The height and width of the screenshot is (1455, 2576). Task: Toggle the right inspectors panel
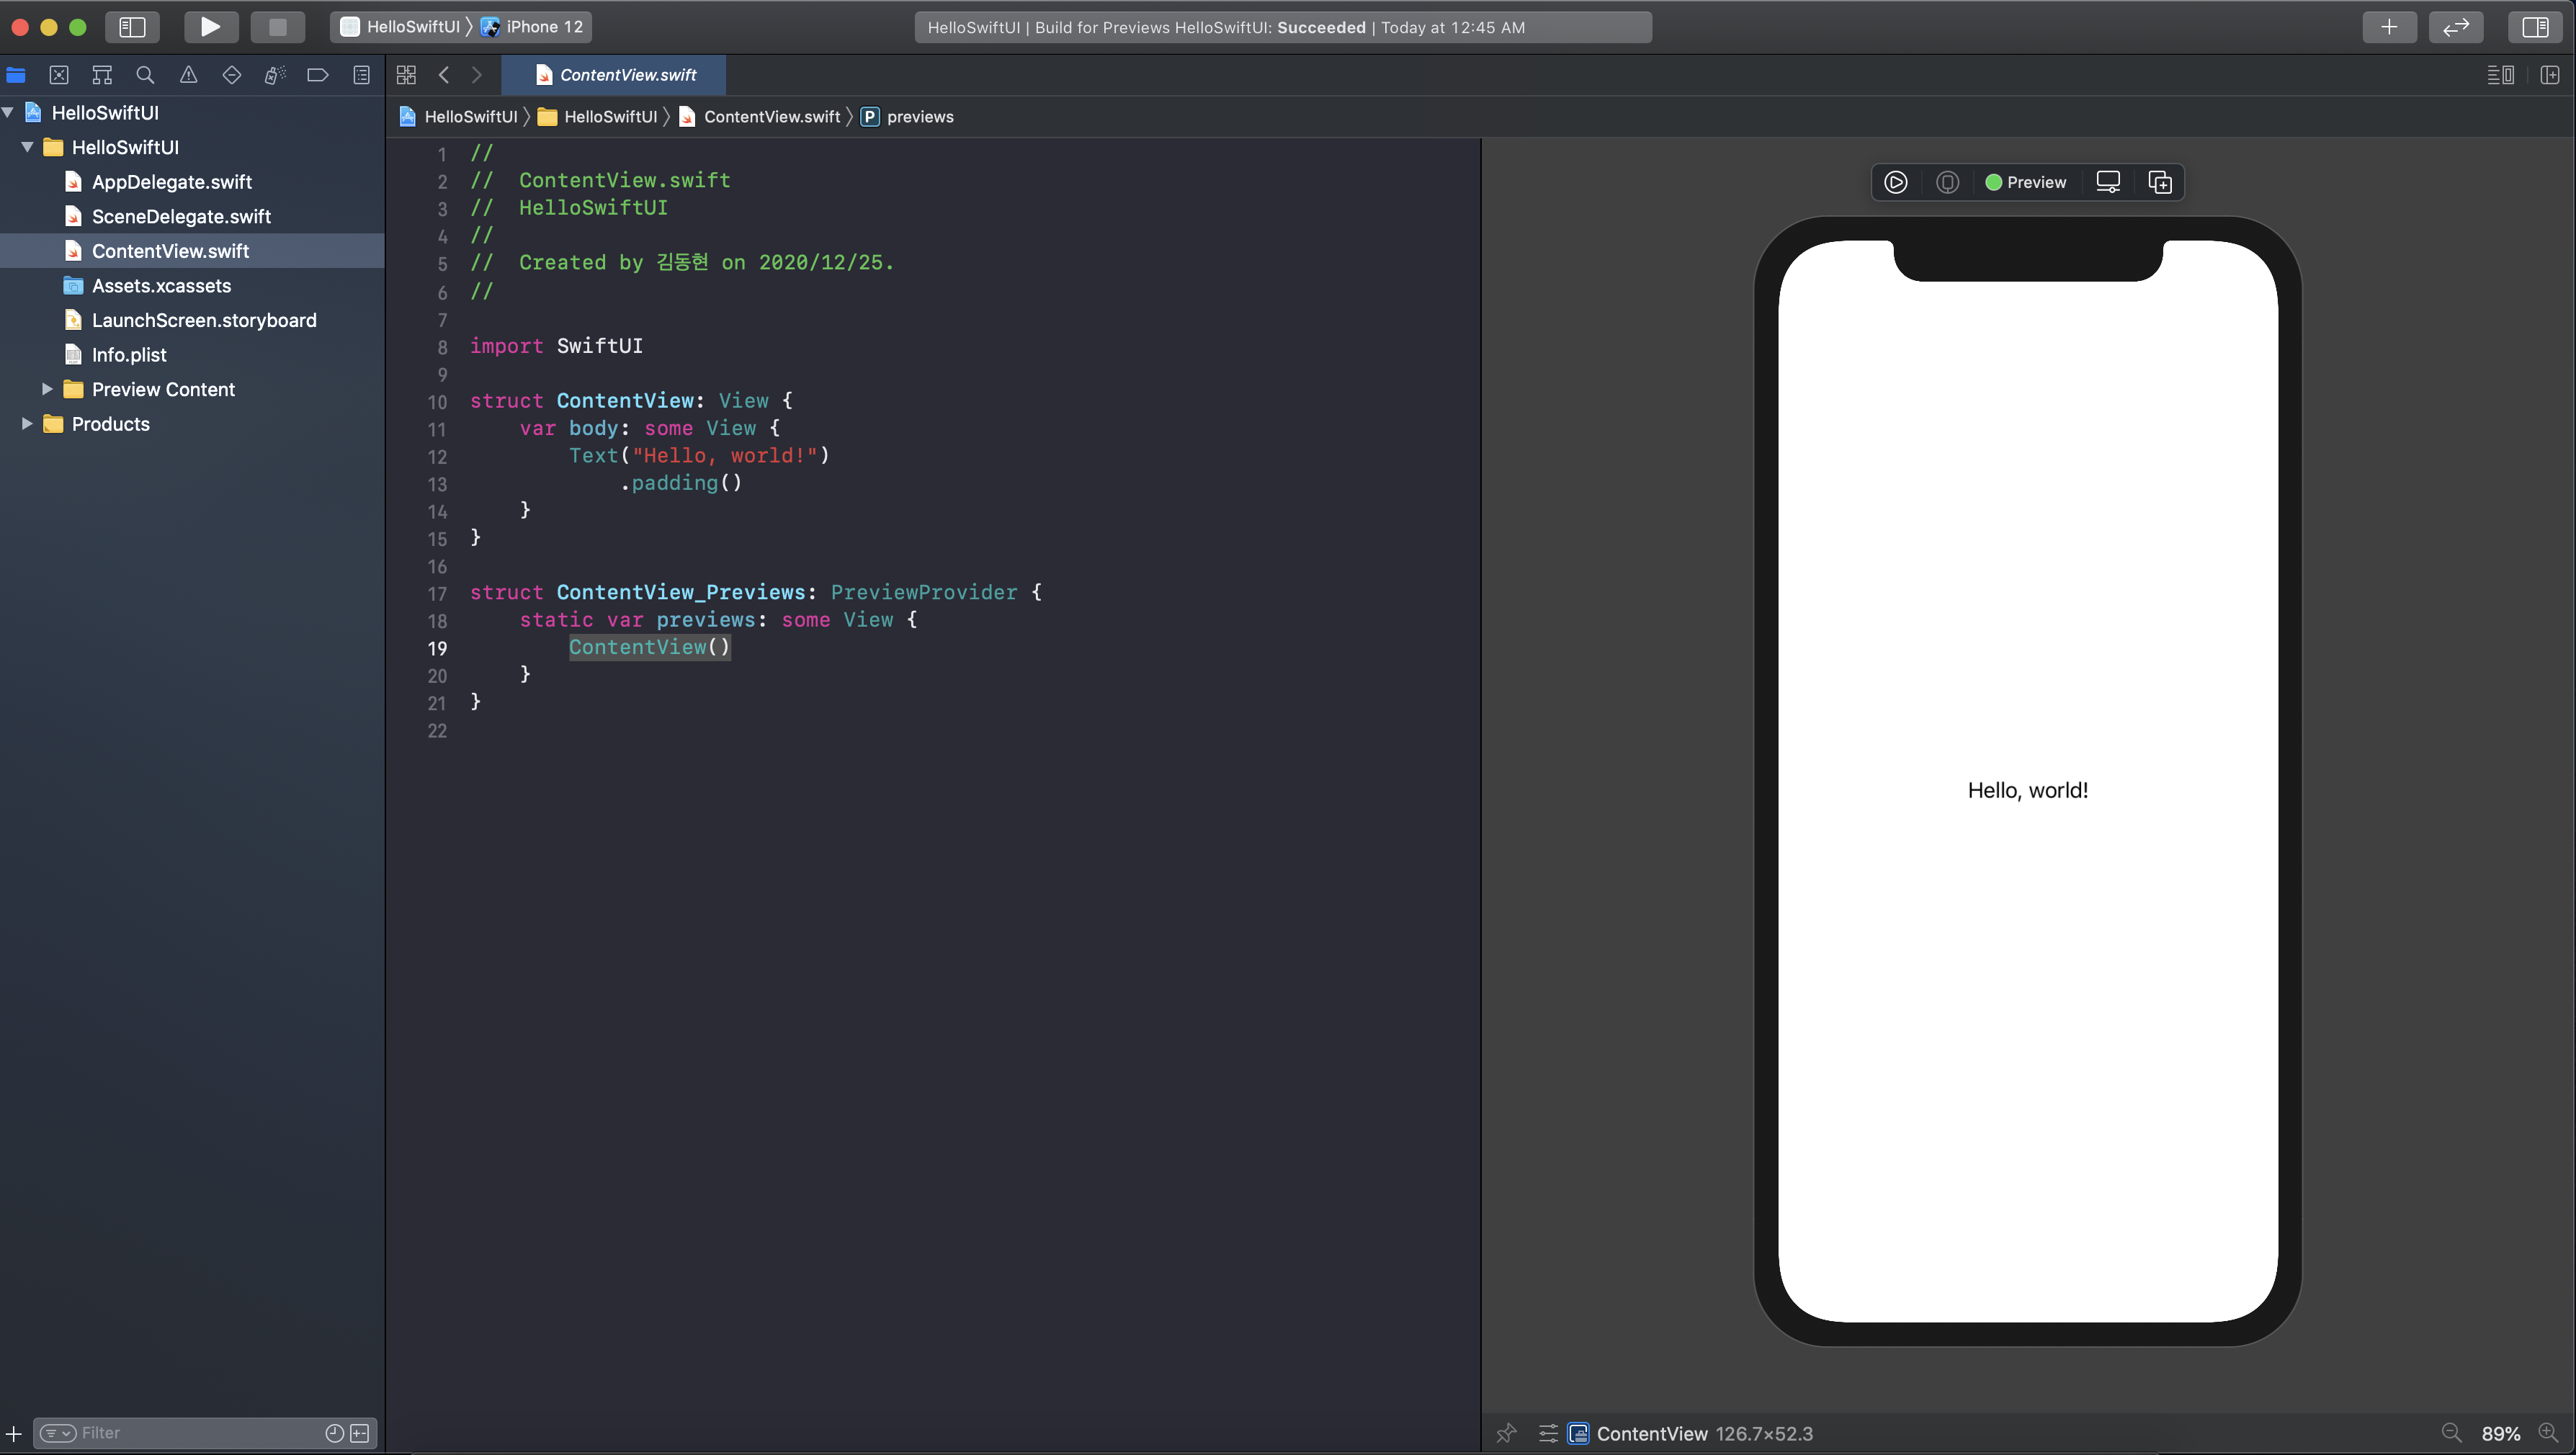tap(2534, 27)
